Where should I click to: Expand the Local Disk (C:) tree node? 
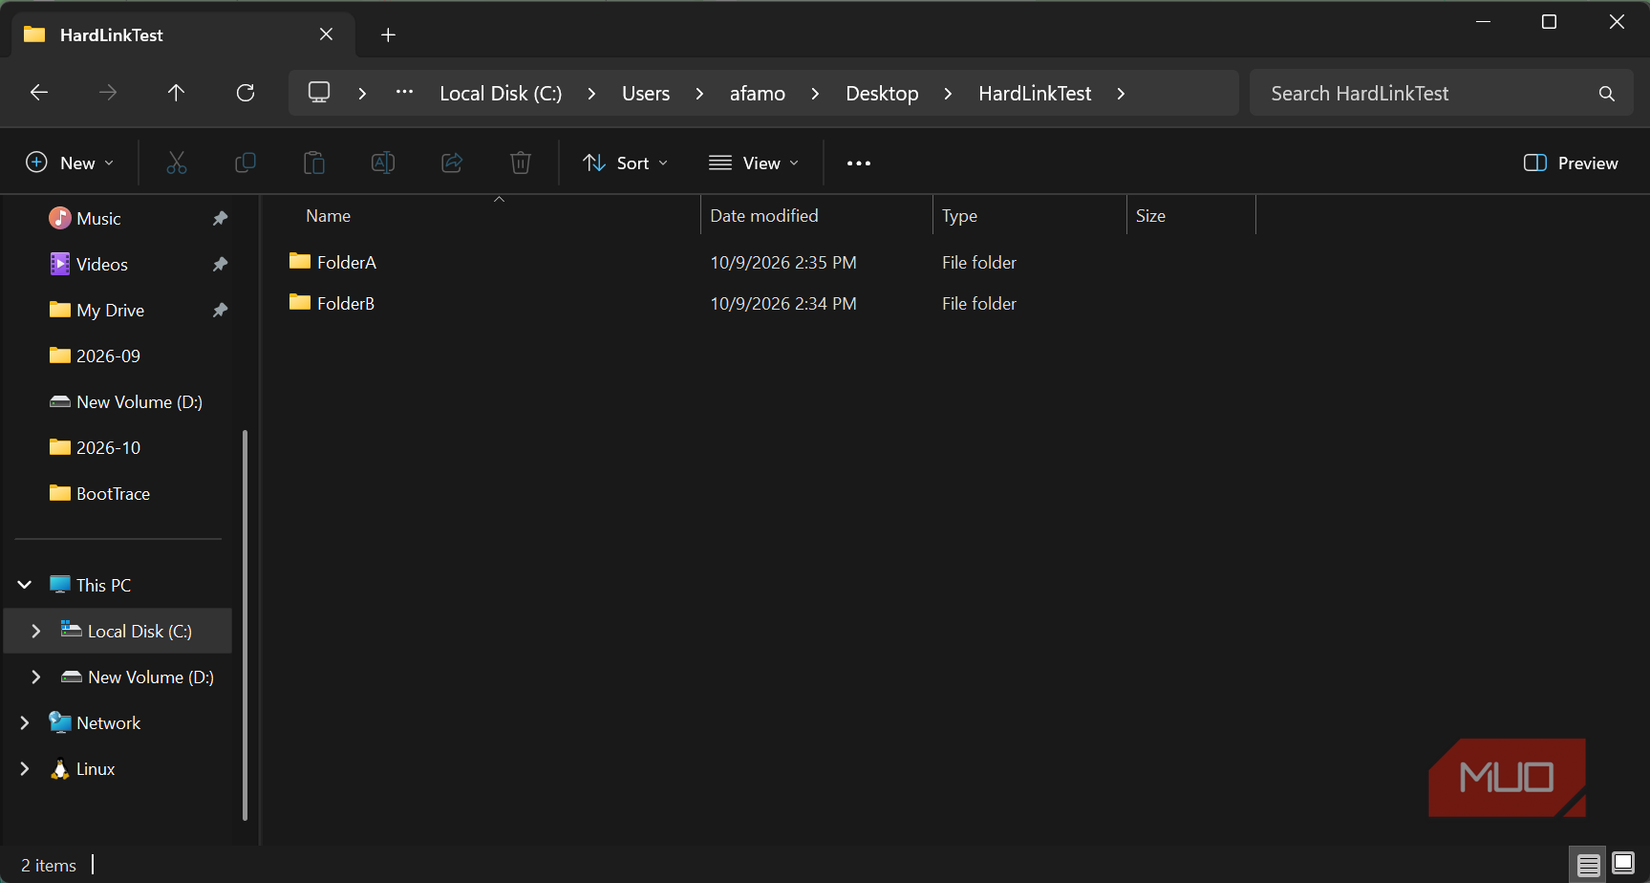tap(36, 631)
